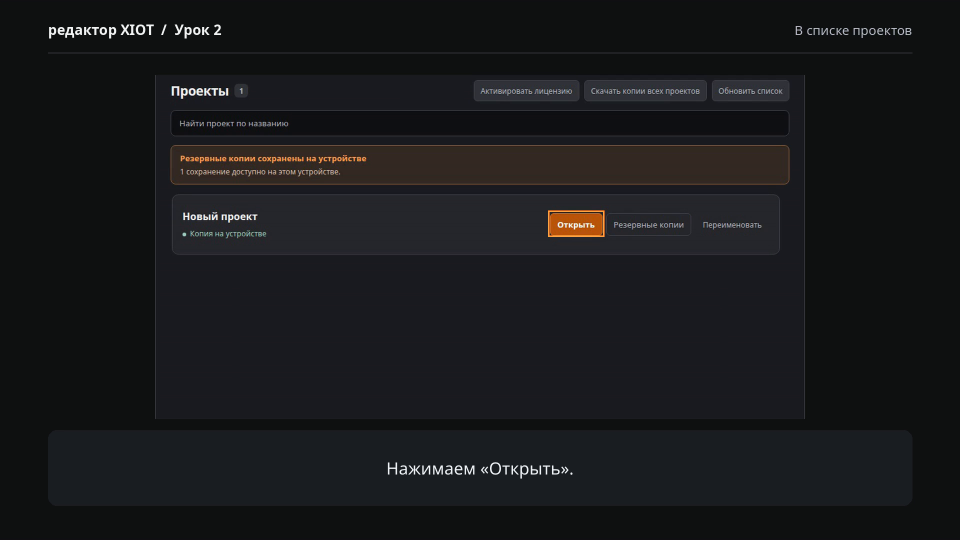Rename project via Переименовать
Image resolution: width=960 pixels, height=540 pixels.
(732, 225)
